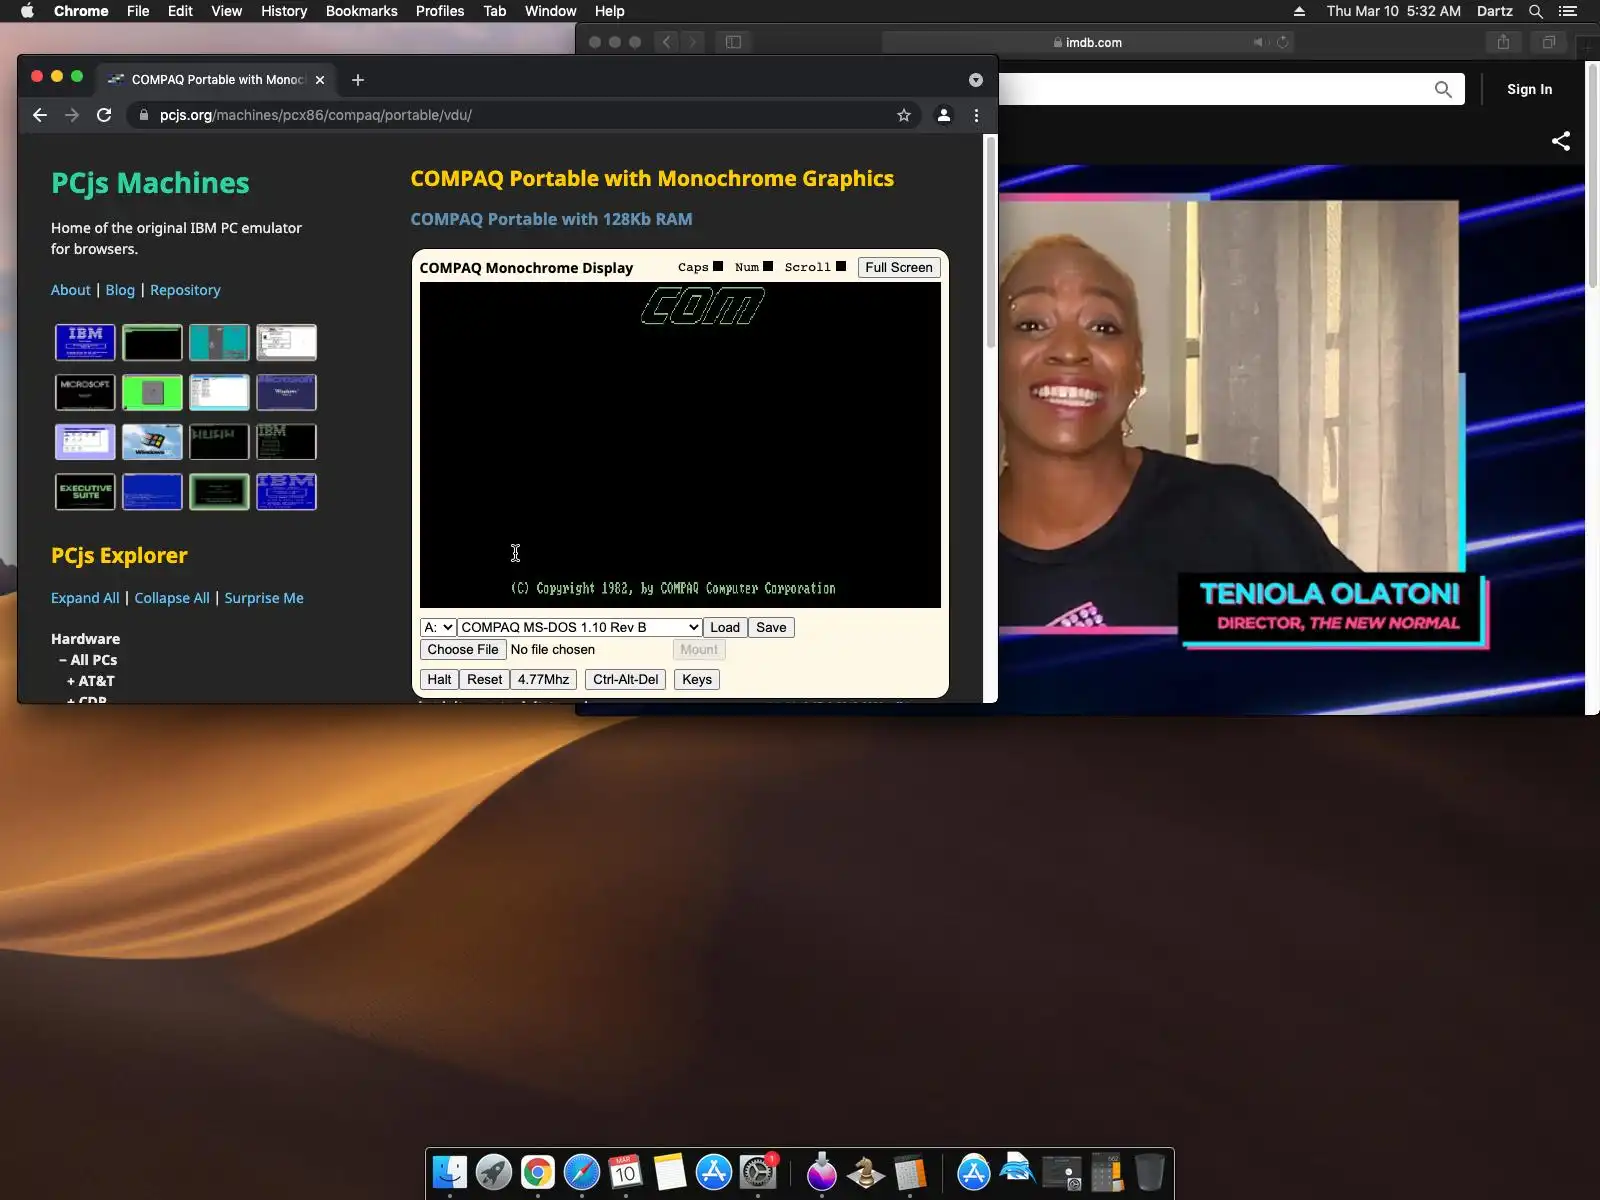
Task: Open the History menu
Action: tap(284, 11)
